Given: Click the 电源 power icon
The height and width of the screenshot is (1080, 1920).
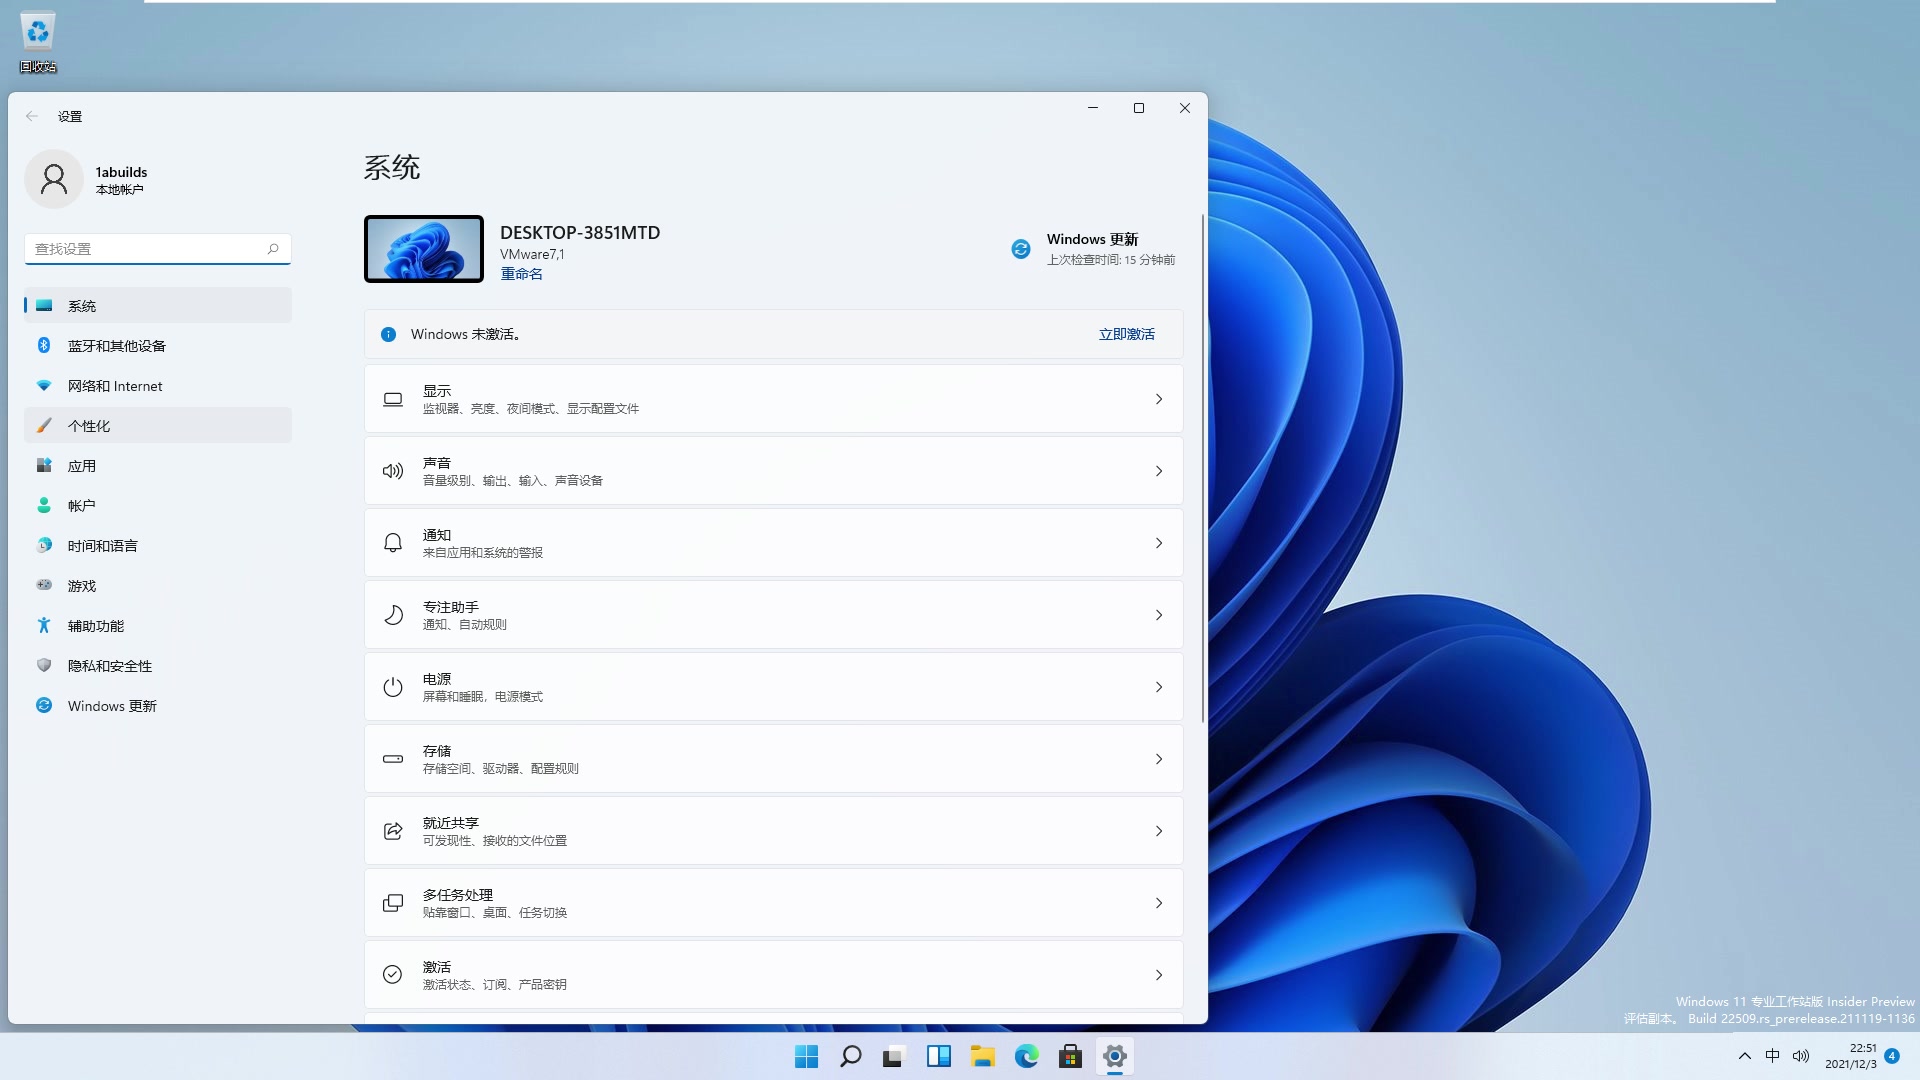Looking at the screenshot, I should [393, 687].
